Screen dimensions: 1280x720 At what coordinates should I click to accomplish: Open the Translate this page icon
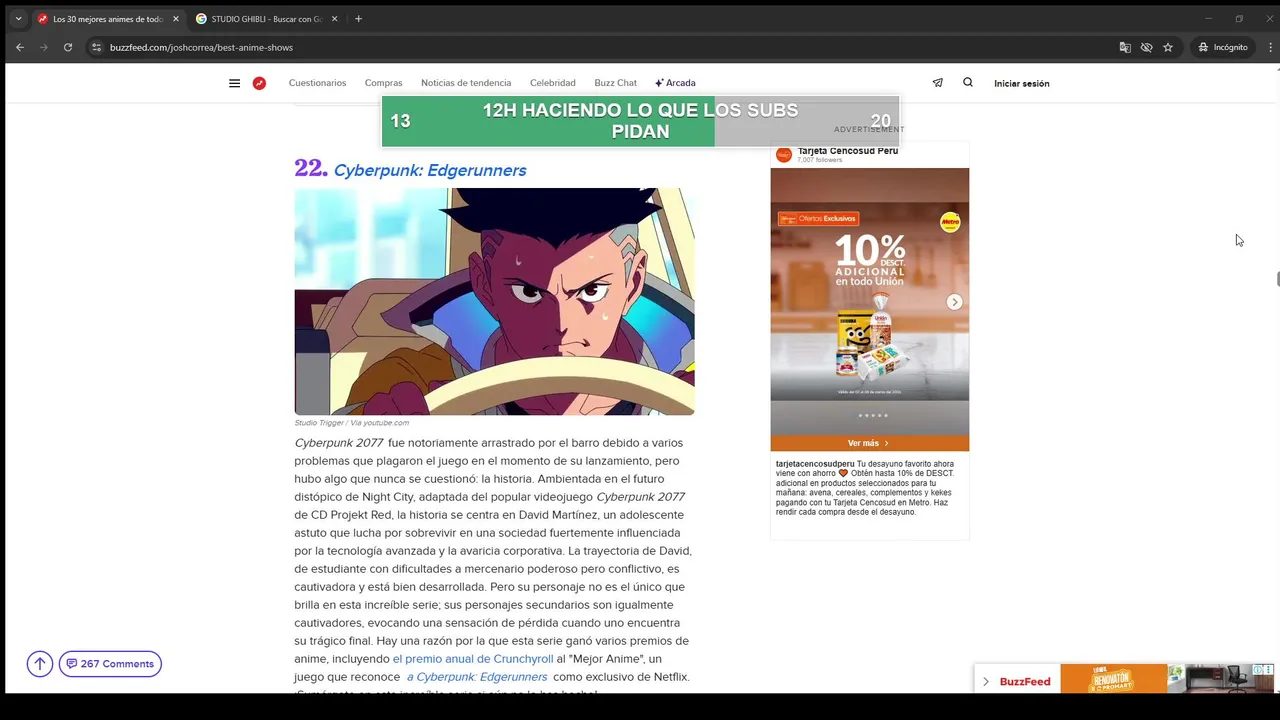pyautogui.click(x=1125, y=47)
